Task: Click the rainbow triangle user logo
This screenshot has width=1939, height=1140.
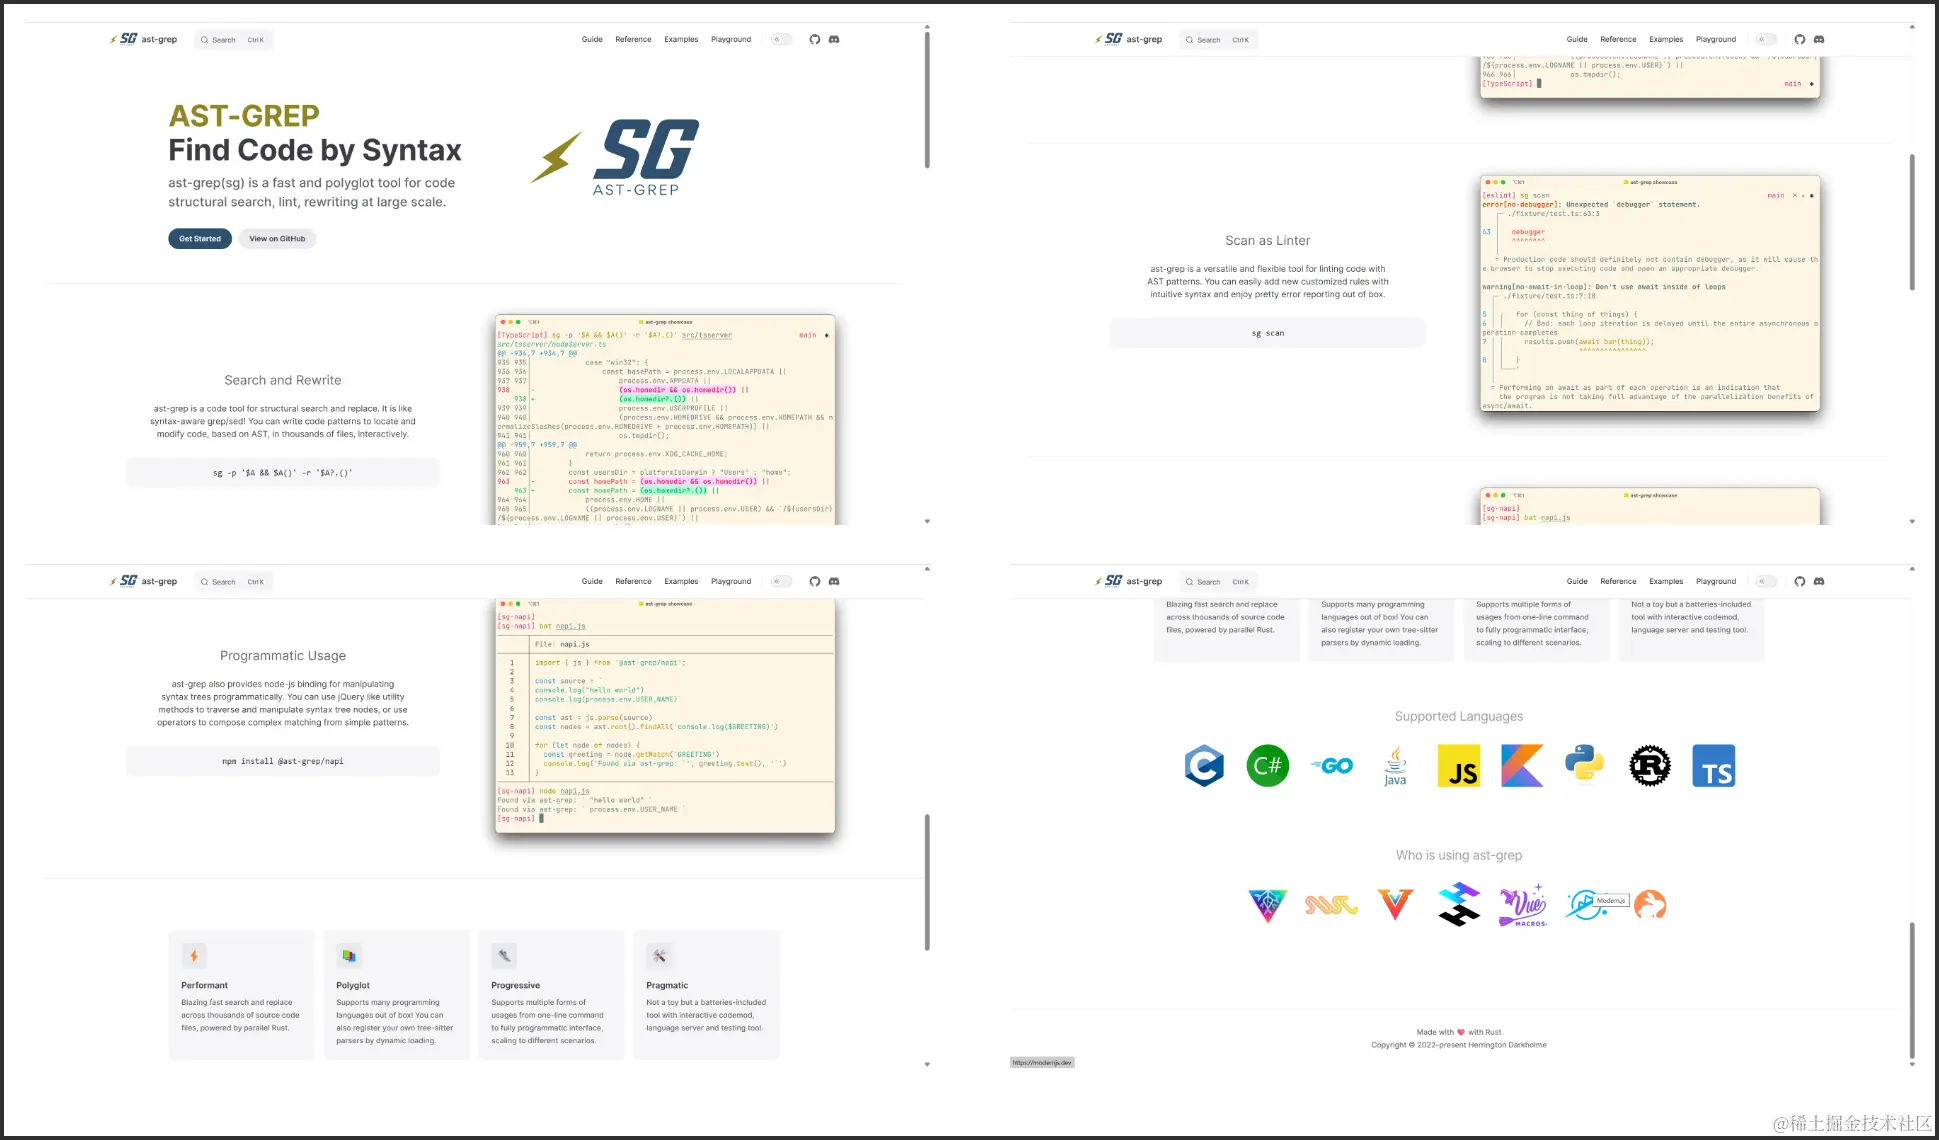Action: 1267,905
